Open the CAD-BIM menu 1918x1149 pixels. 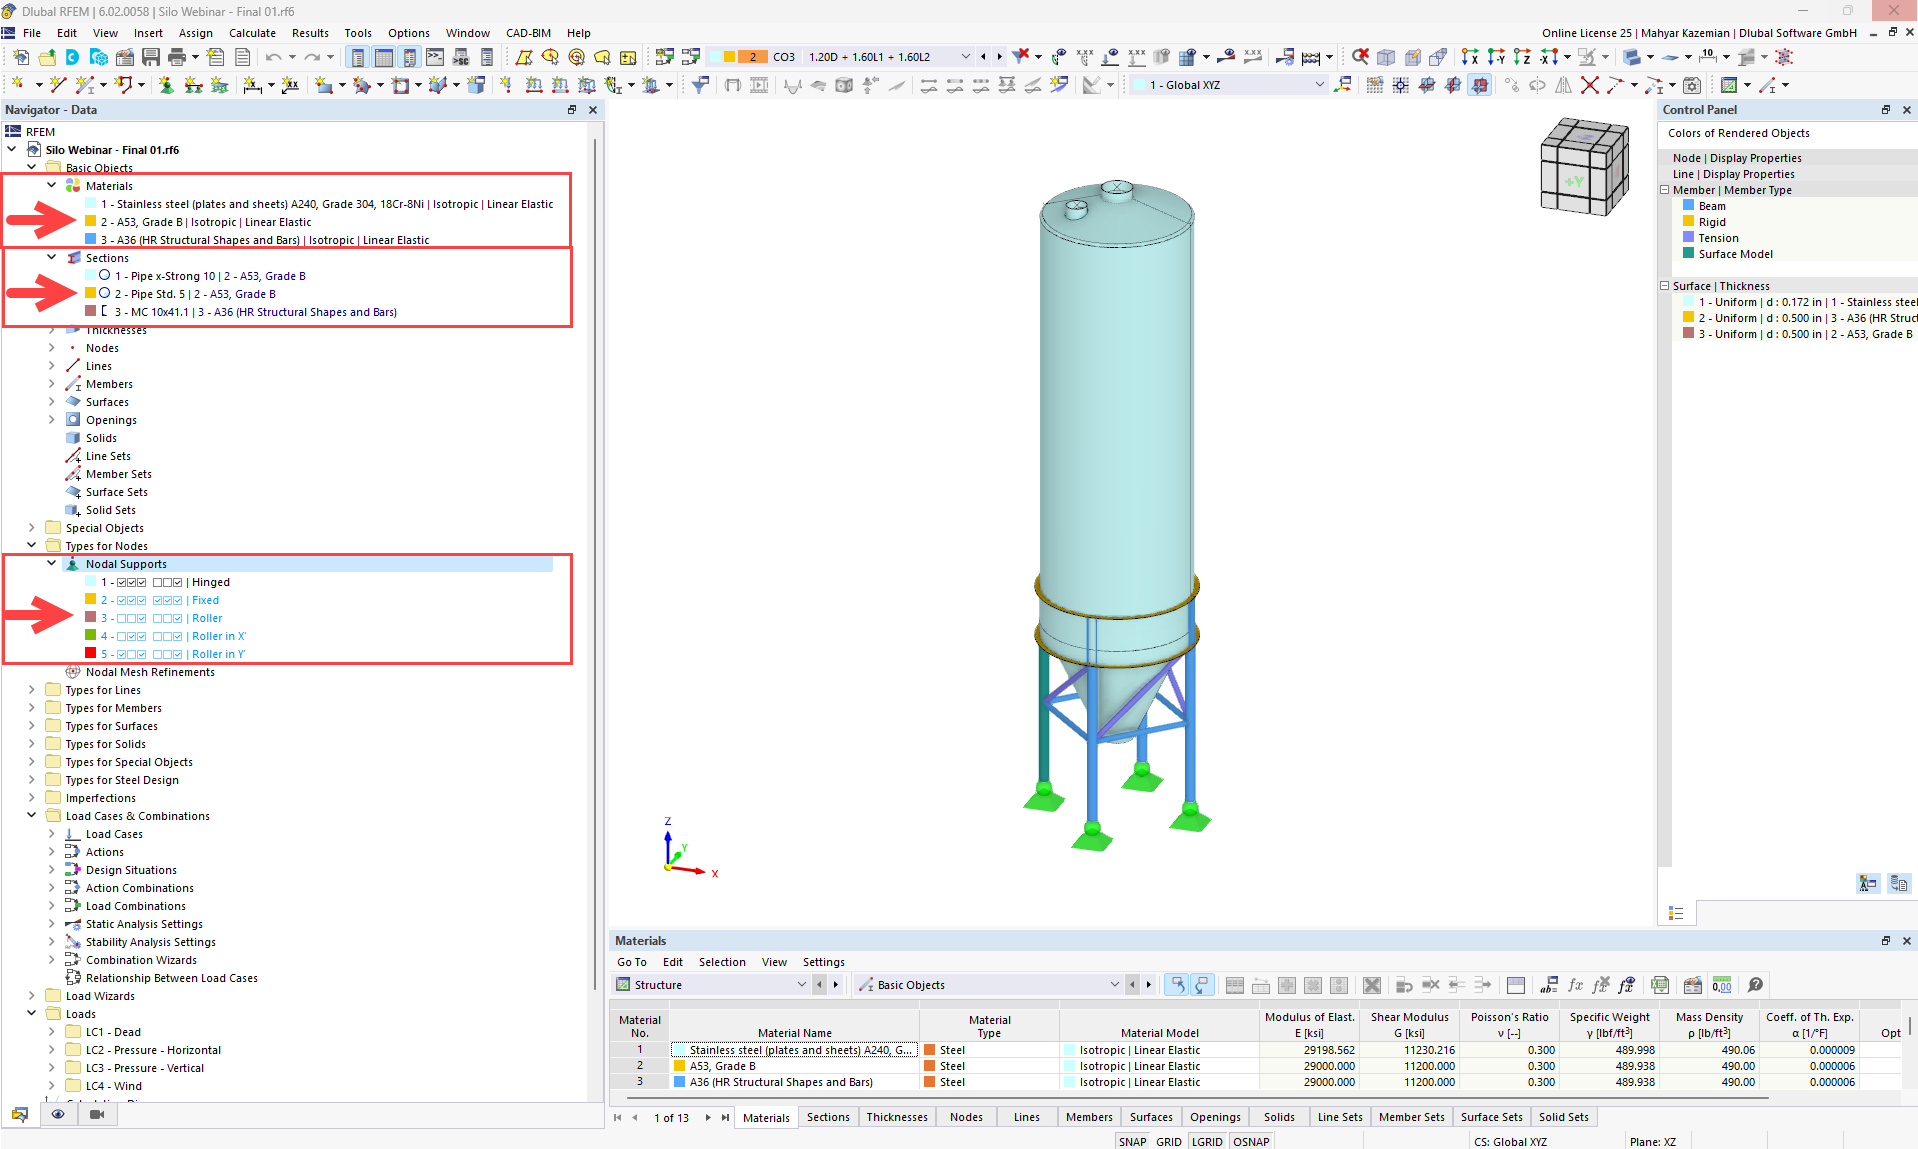point(527,33)
